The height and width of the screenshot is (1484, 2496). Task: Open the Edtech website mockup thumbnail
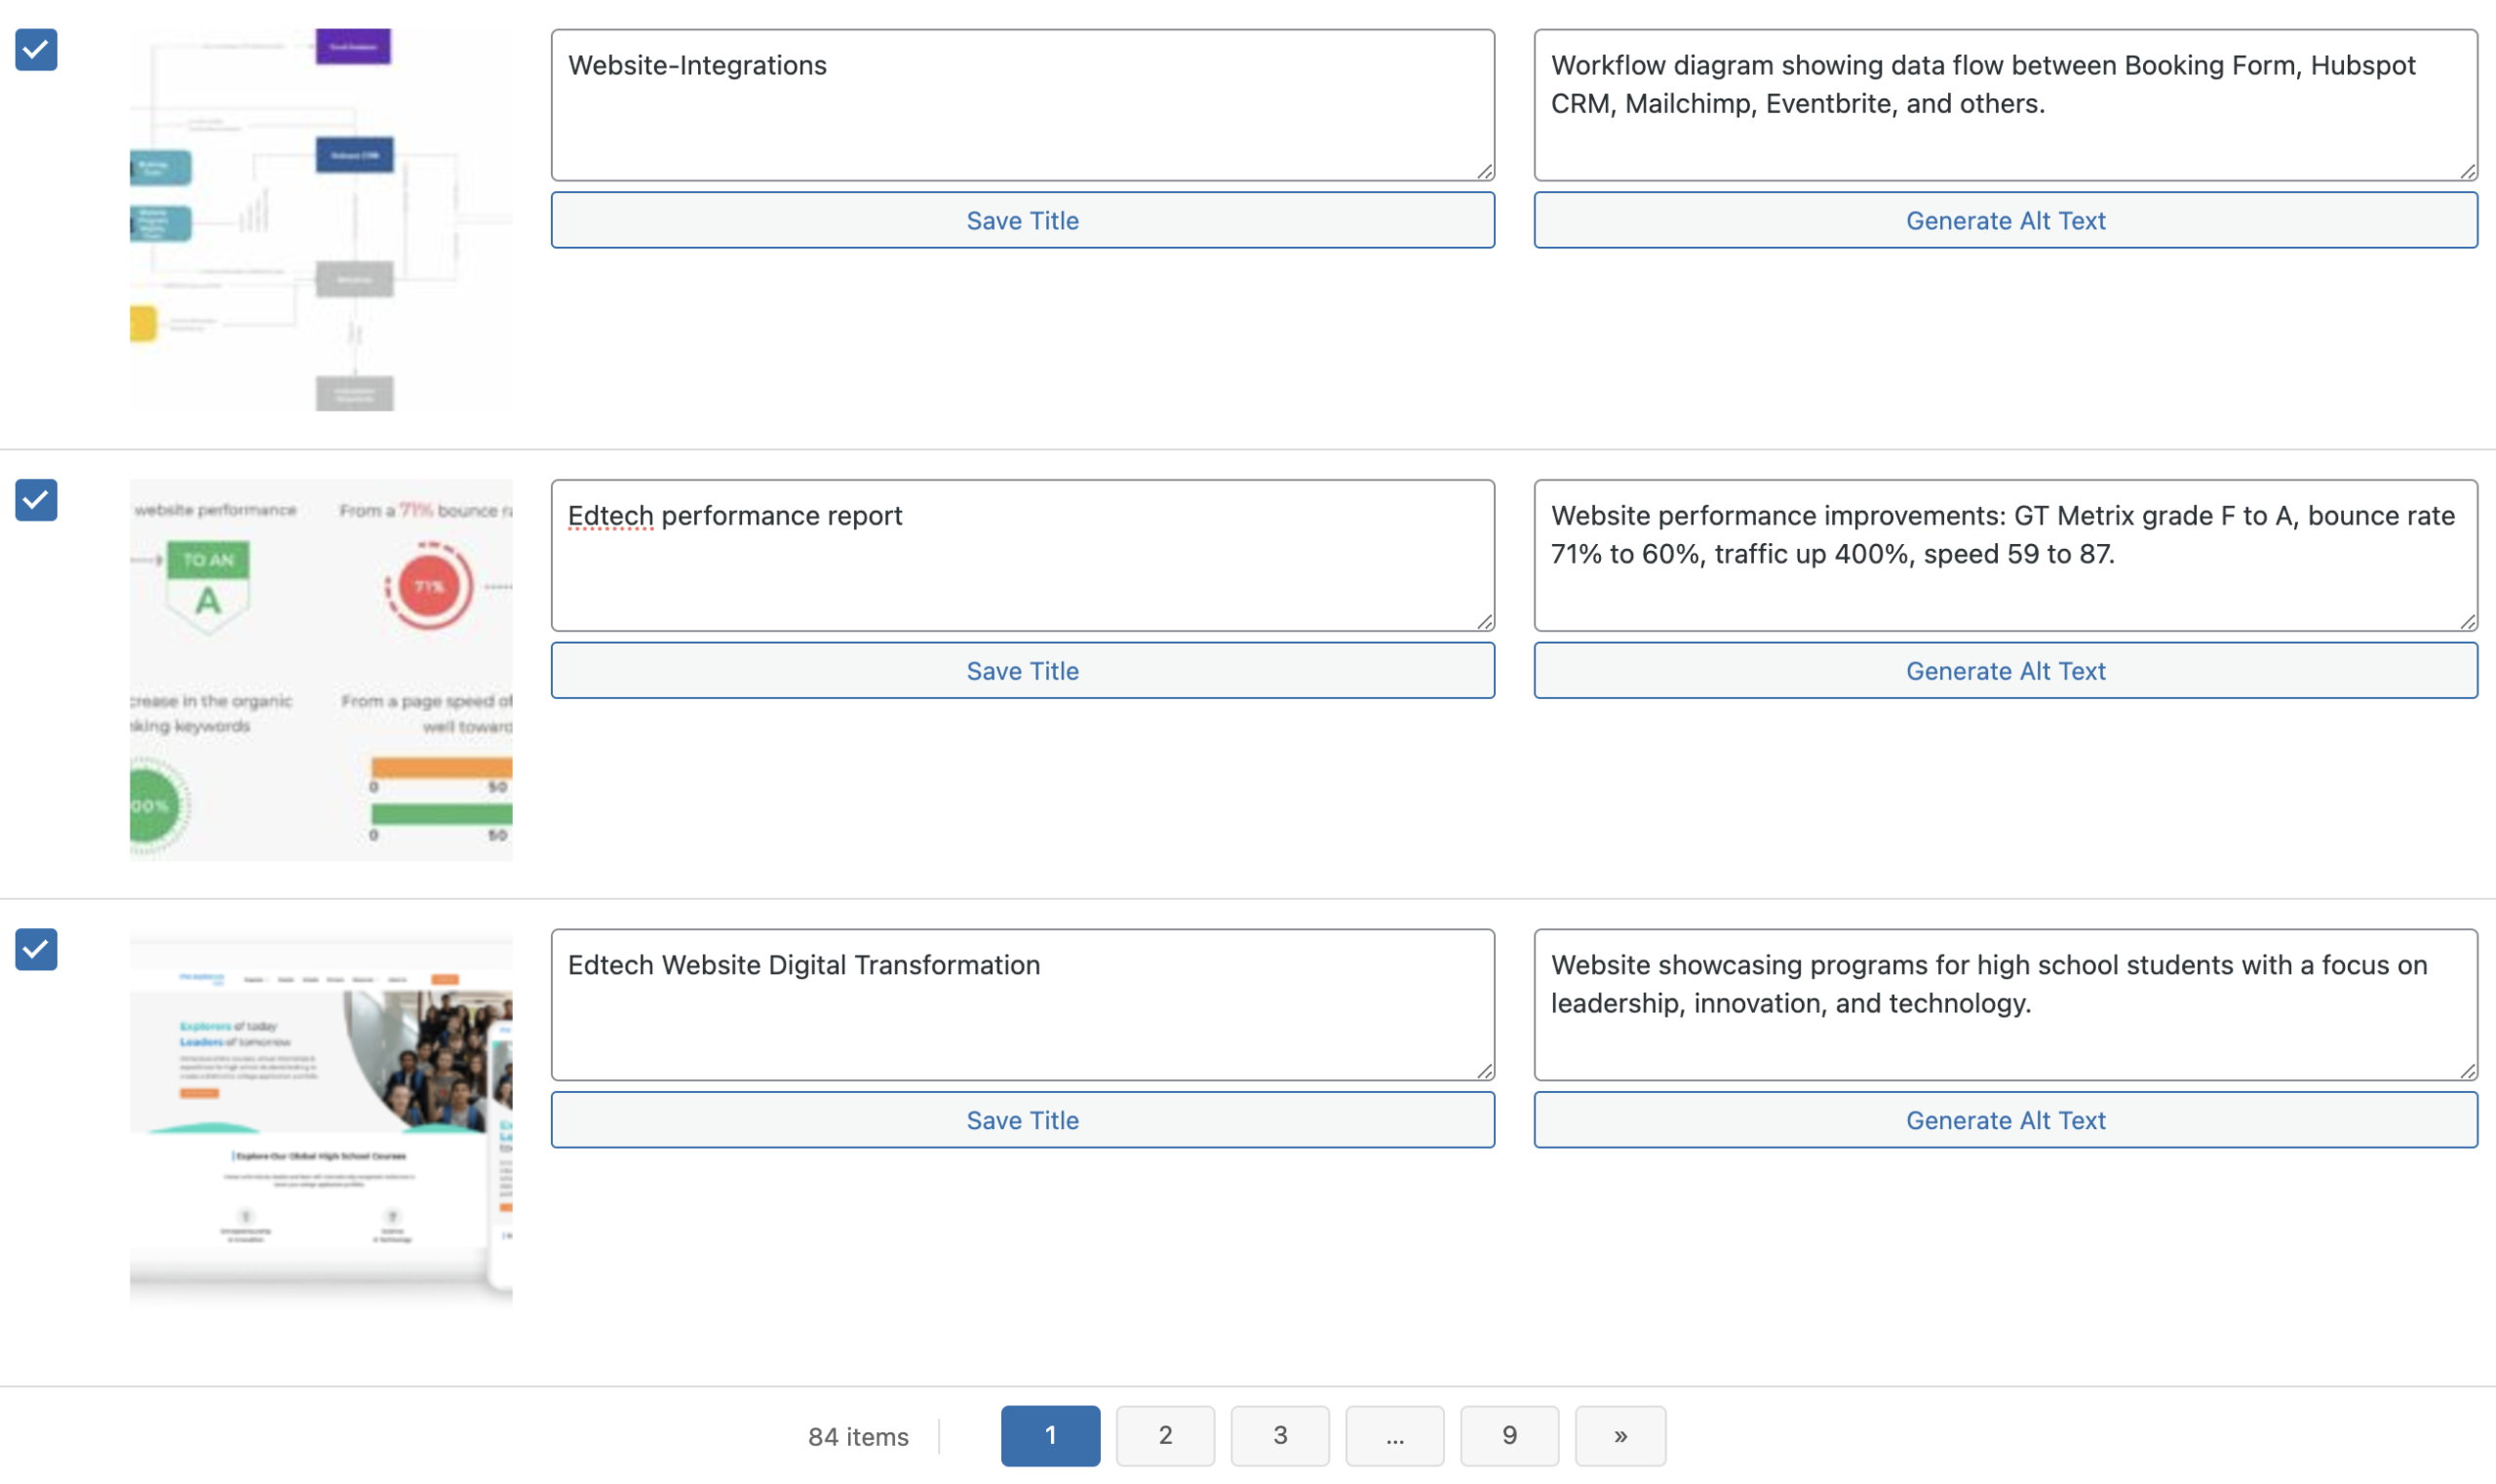[x=321, y=1119]
